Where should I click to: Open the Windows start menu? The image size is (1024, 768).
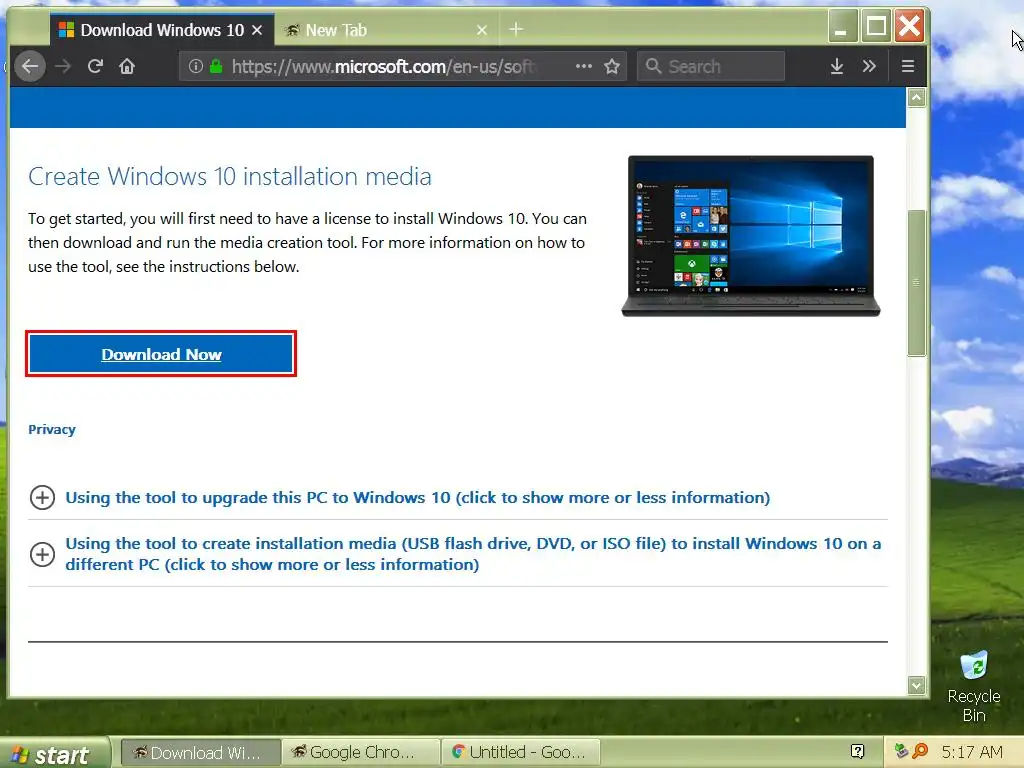click(x=55, y=753)
